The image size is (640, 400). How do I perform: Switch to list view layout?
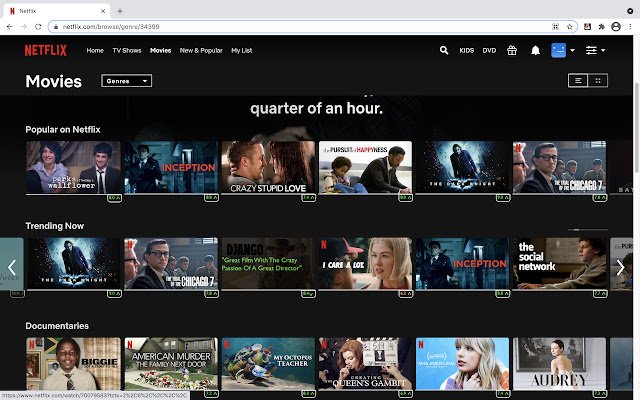[578, 80]
